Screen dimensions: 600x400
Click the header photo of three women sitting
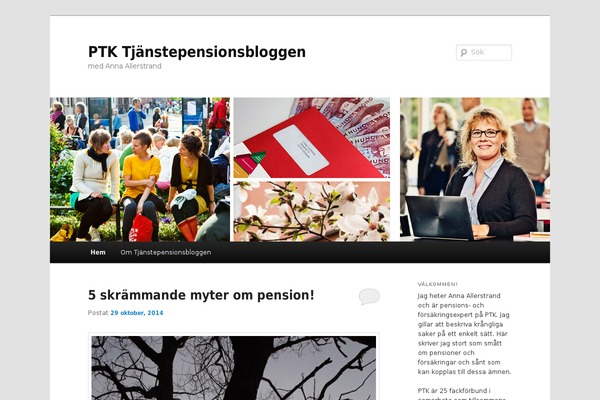pyautogui.click(x=140, y=169)
